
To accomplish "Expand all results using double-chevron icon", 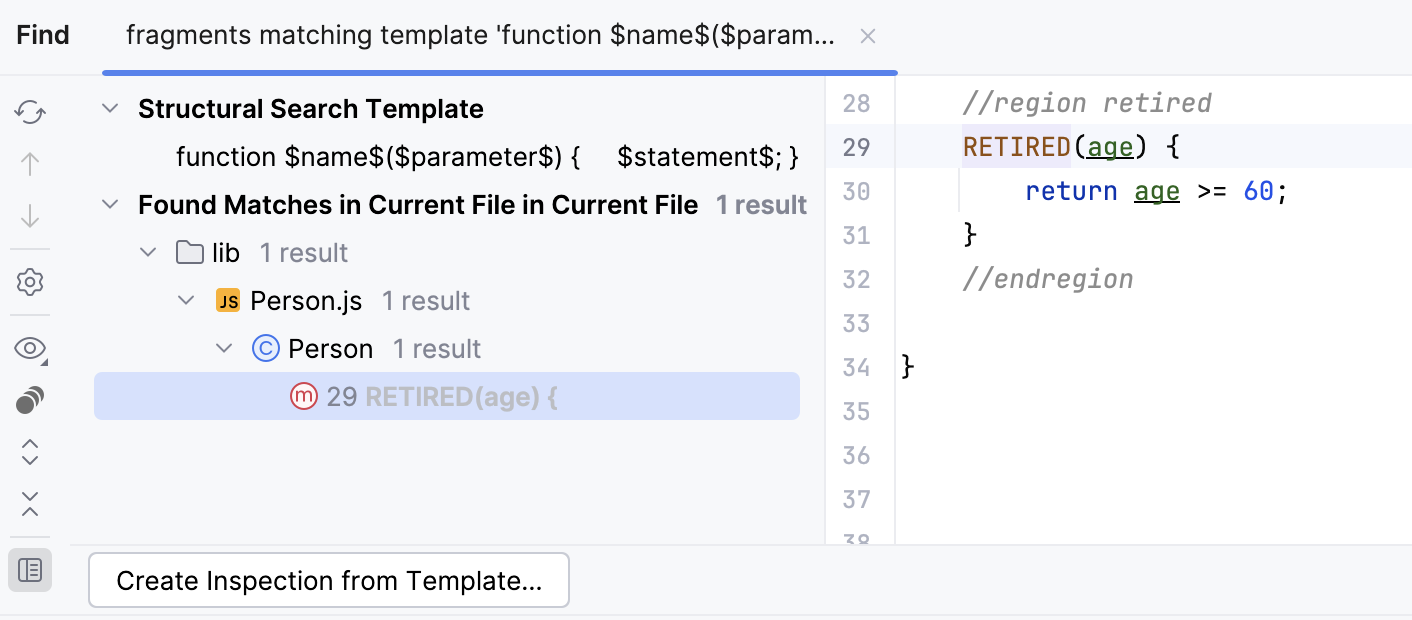I will pyautogui.click(x=29, y=452).
